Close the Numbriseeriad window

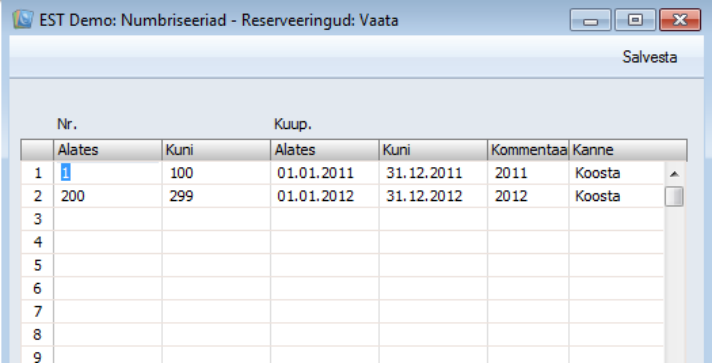point(680,20)
